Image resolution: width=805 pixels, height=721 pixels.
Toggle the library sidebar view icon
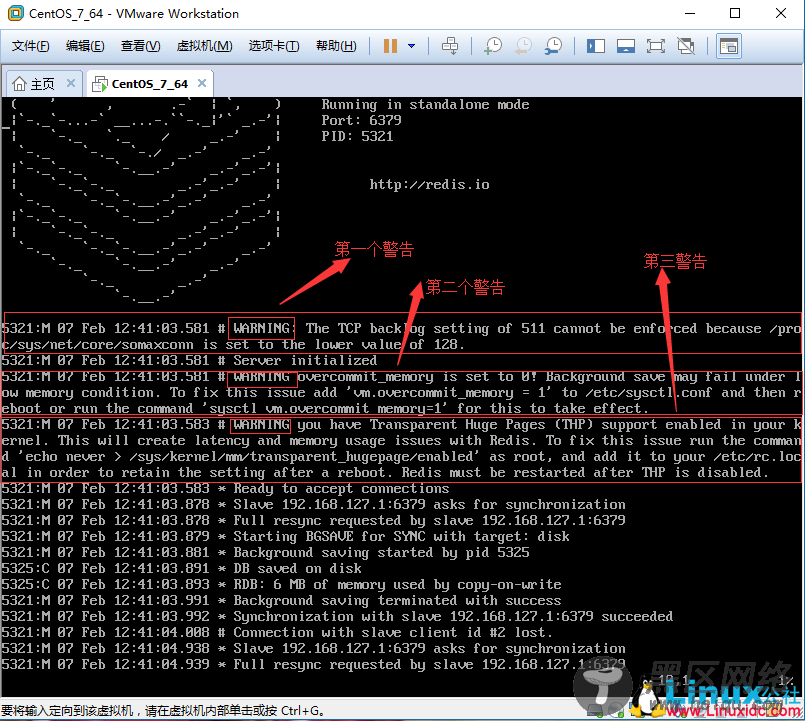596,46
